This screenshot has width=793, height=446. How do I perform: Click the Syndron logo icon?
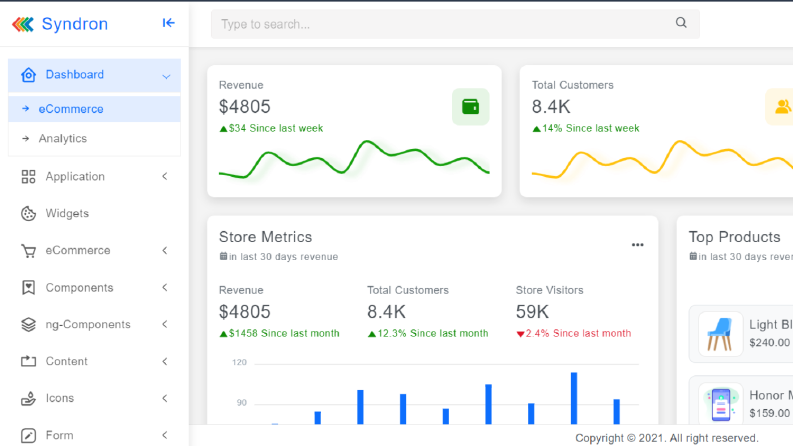coord(23,24)
